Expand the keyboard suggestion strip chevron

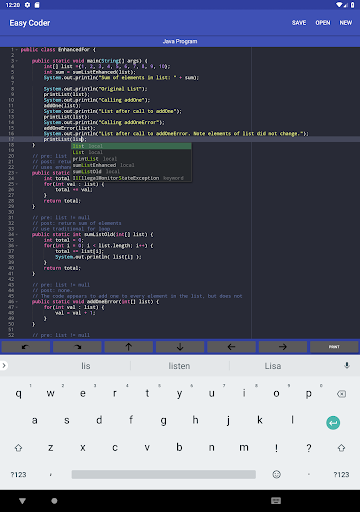4,366
